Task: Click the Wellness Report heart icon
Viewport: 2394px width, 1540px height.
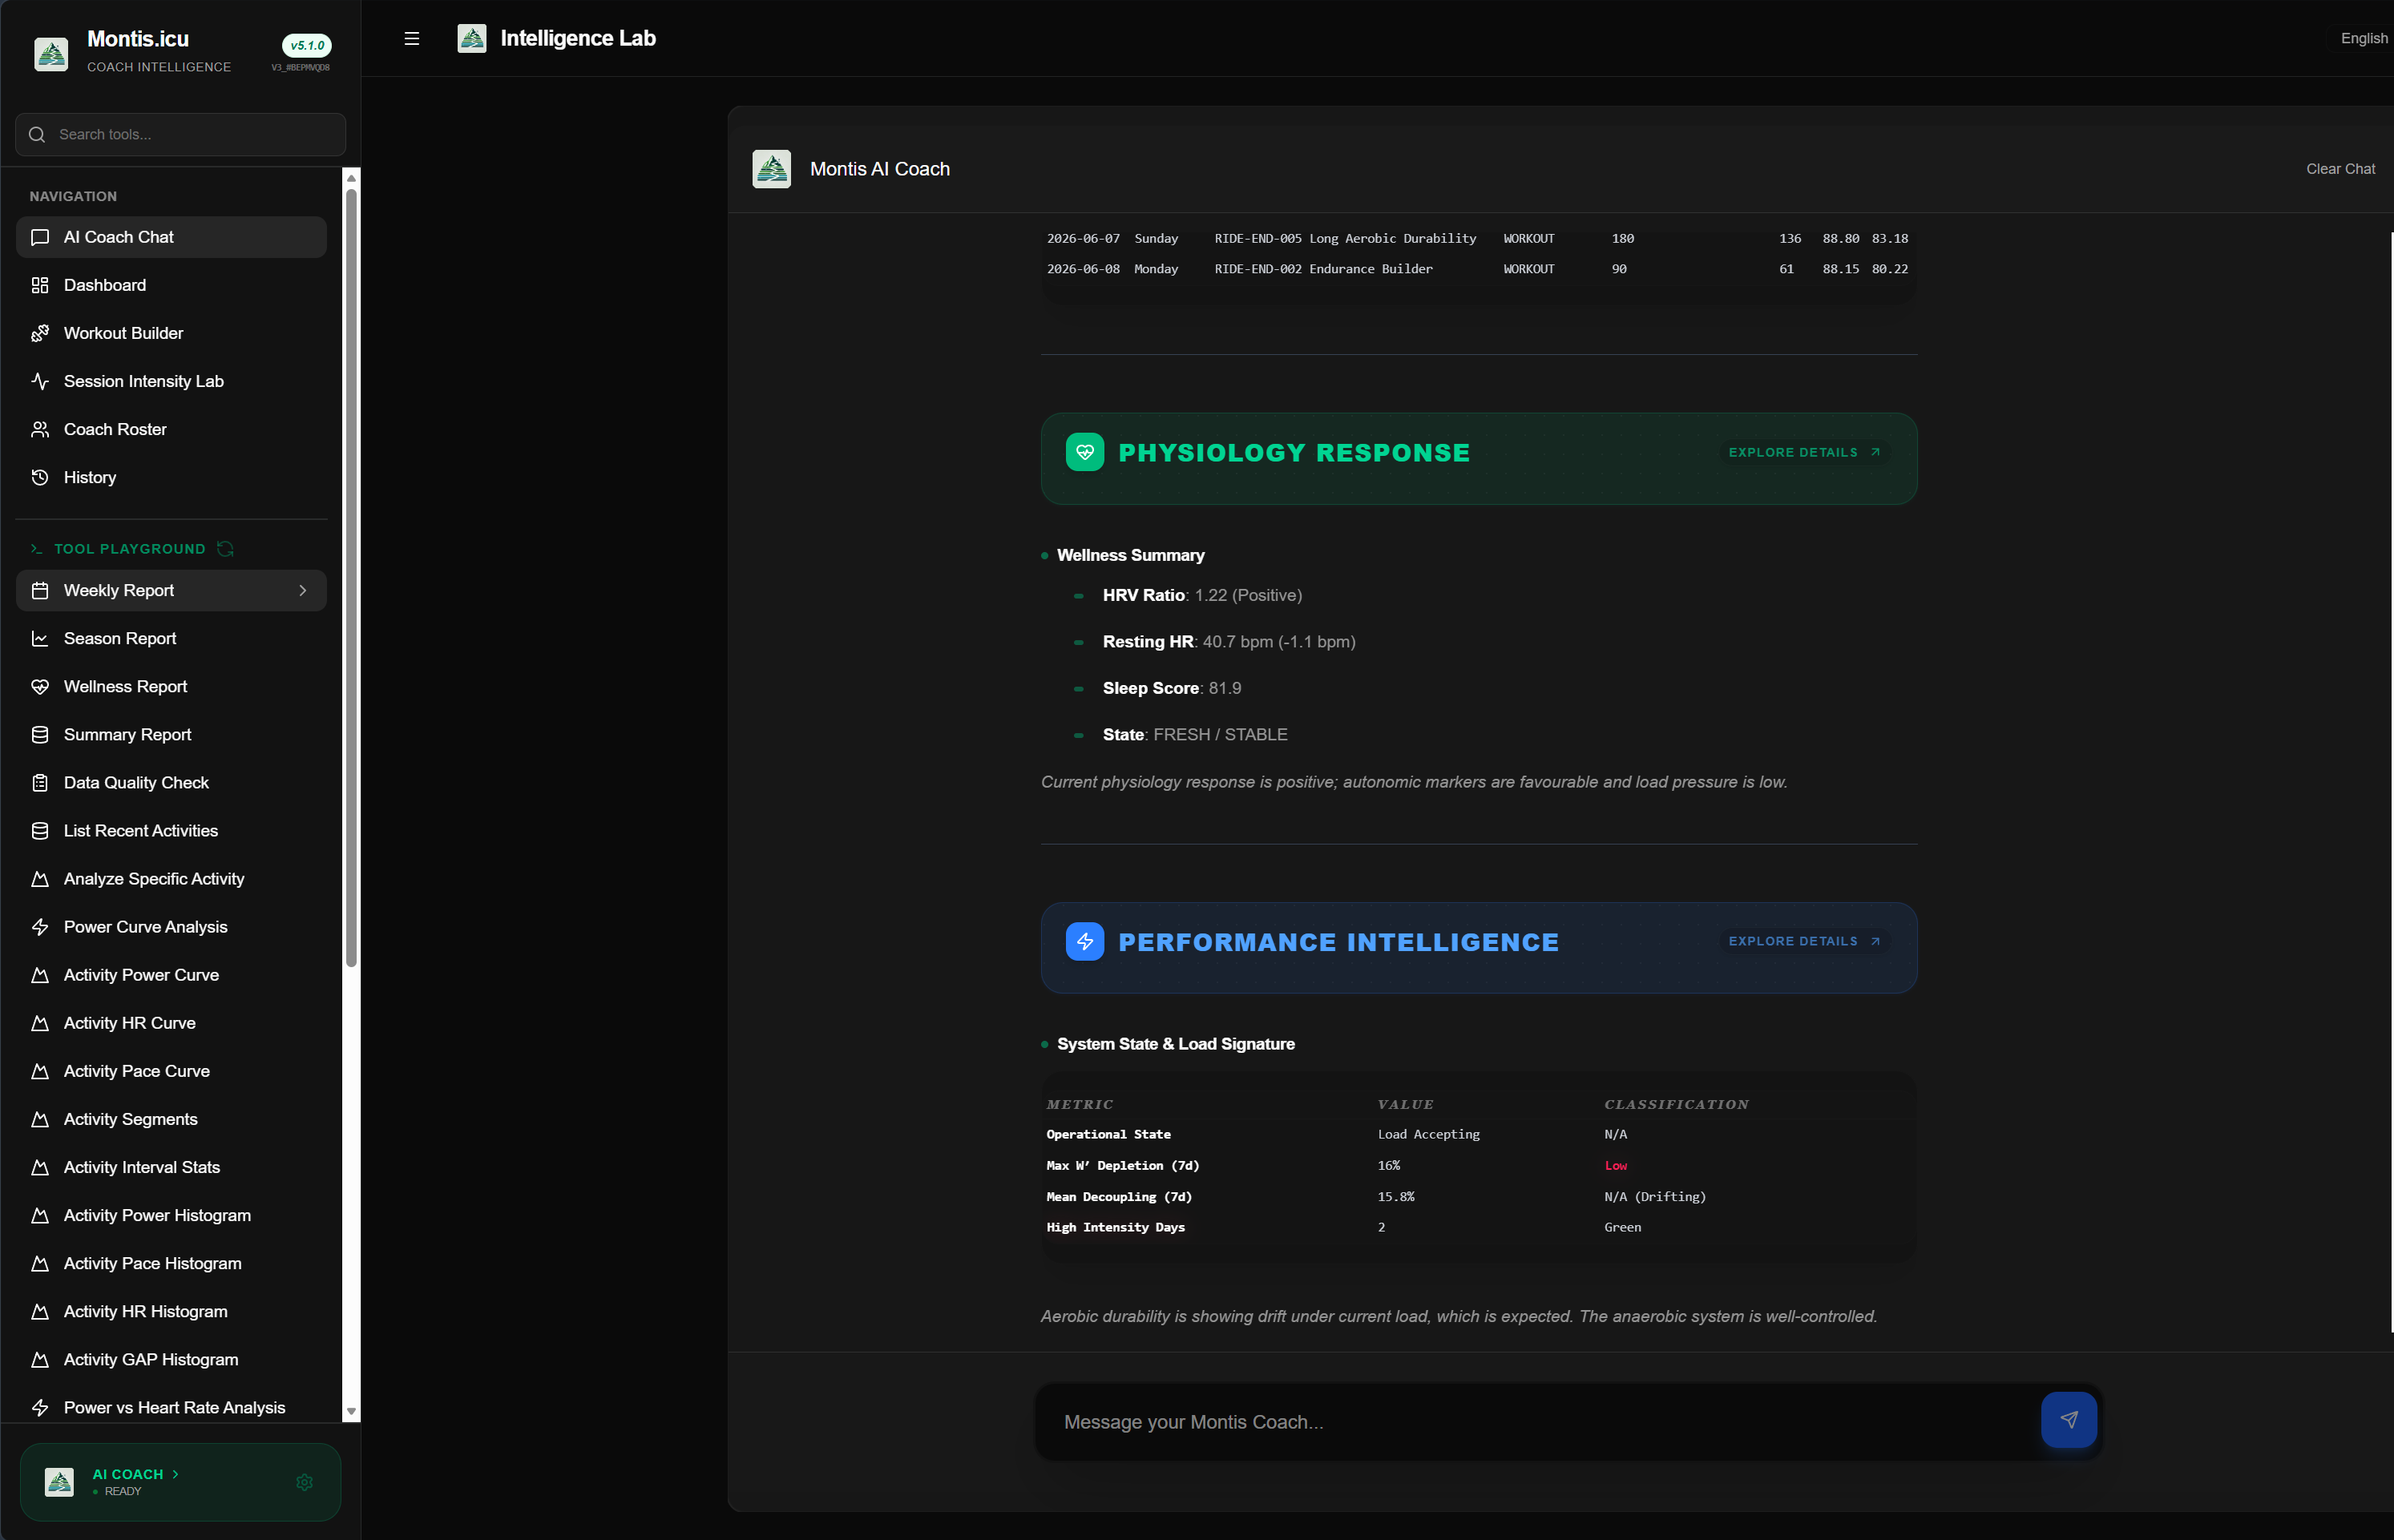Action: (x=40, y=686)
